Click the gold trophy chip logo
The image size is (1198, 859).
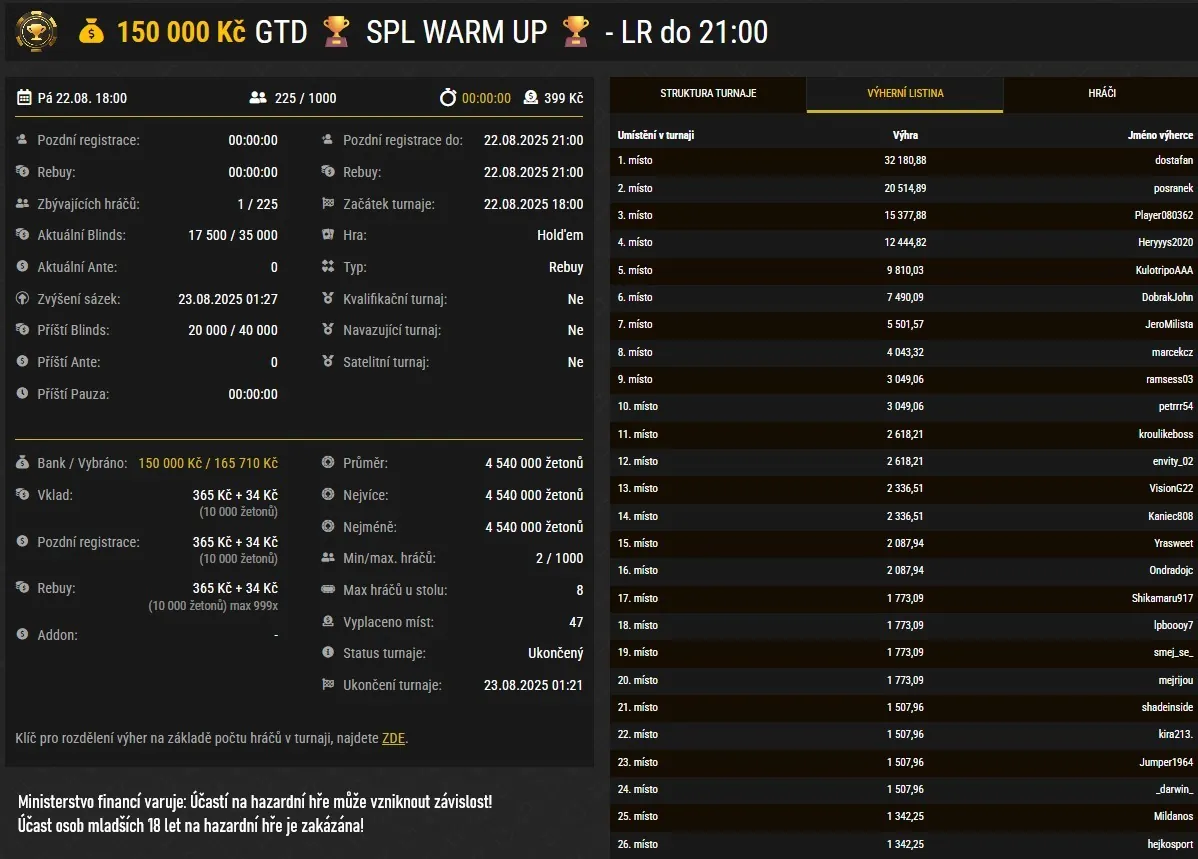37,30
